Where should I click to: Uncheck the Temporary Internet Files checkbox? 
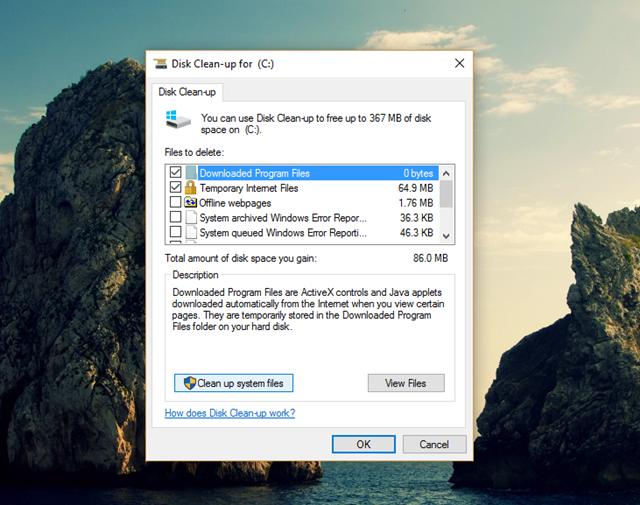[x=176, y=187]
